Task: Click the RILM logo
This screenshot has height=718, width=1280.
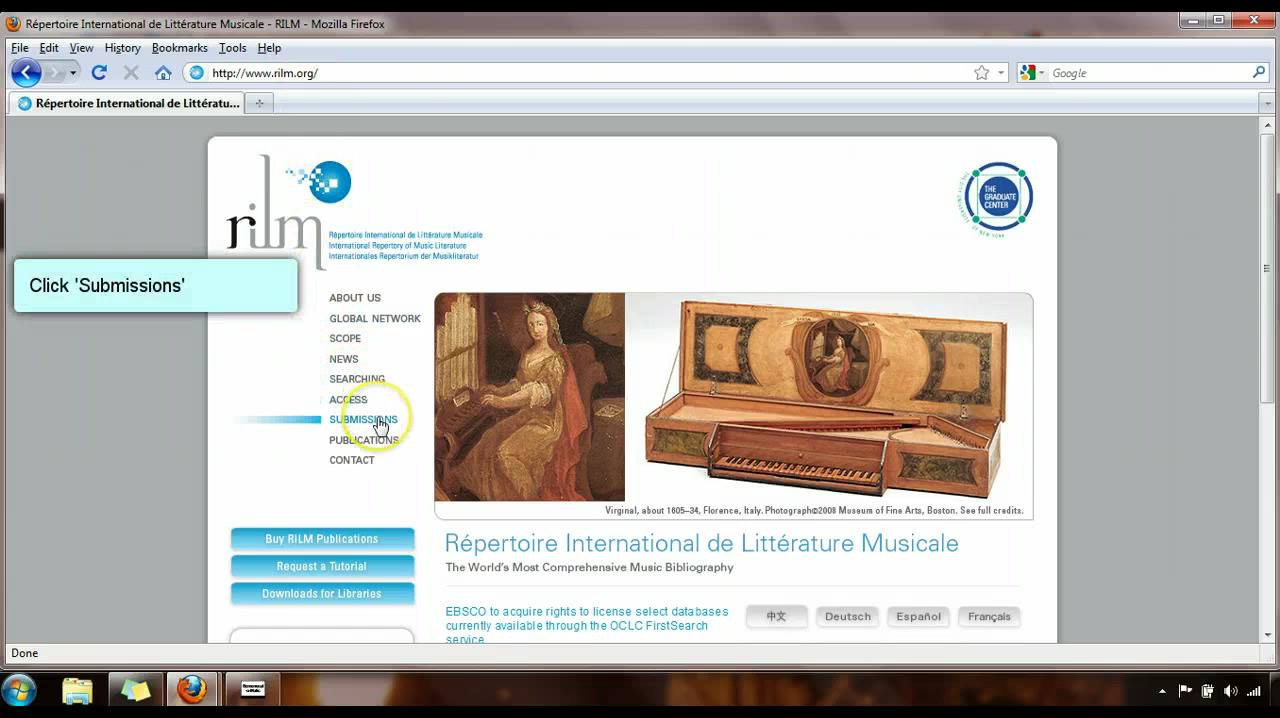Action: coord(289,210)
